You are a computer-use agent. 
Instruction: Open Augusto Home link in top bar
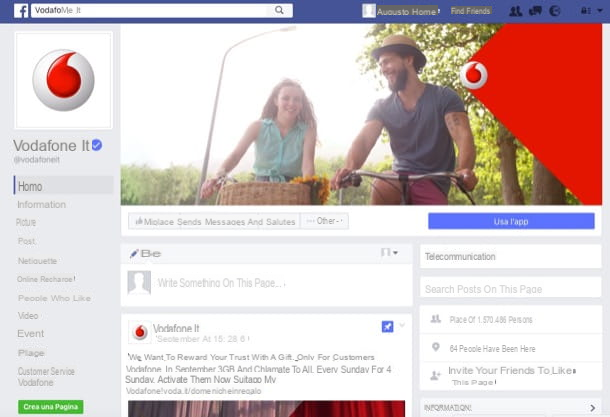(x=408, y=12)
